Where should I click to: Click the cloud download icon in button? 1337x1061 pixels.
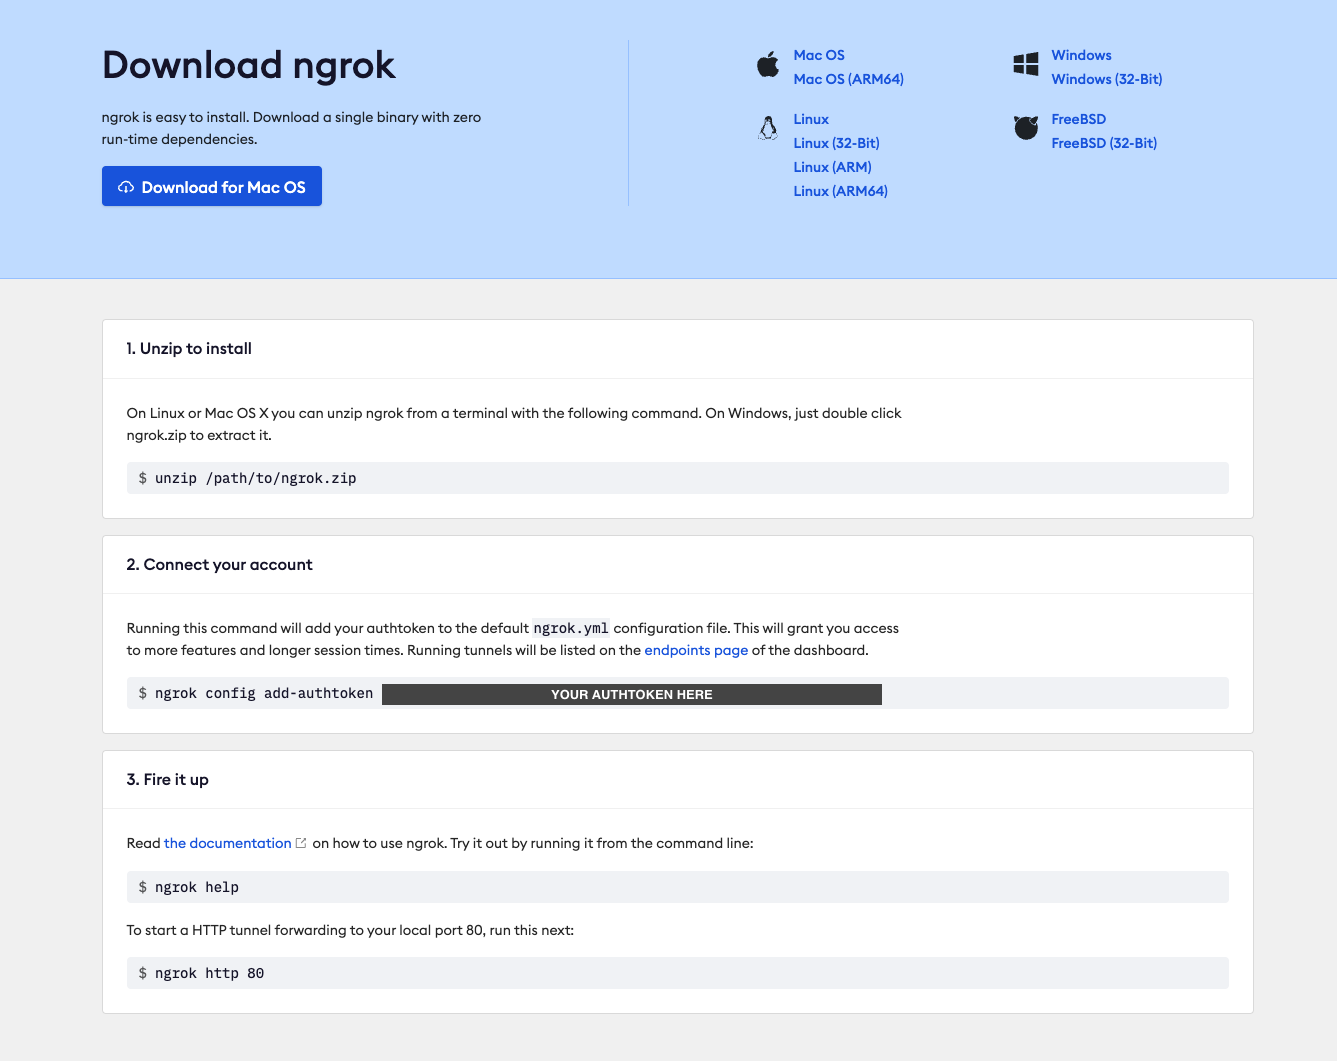[126, 187]
